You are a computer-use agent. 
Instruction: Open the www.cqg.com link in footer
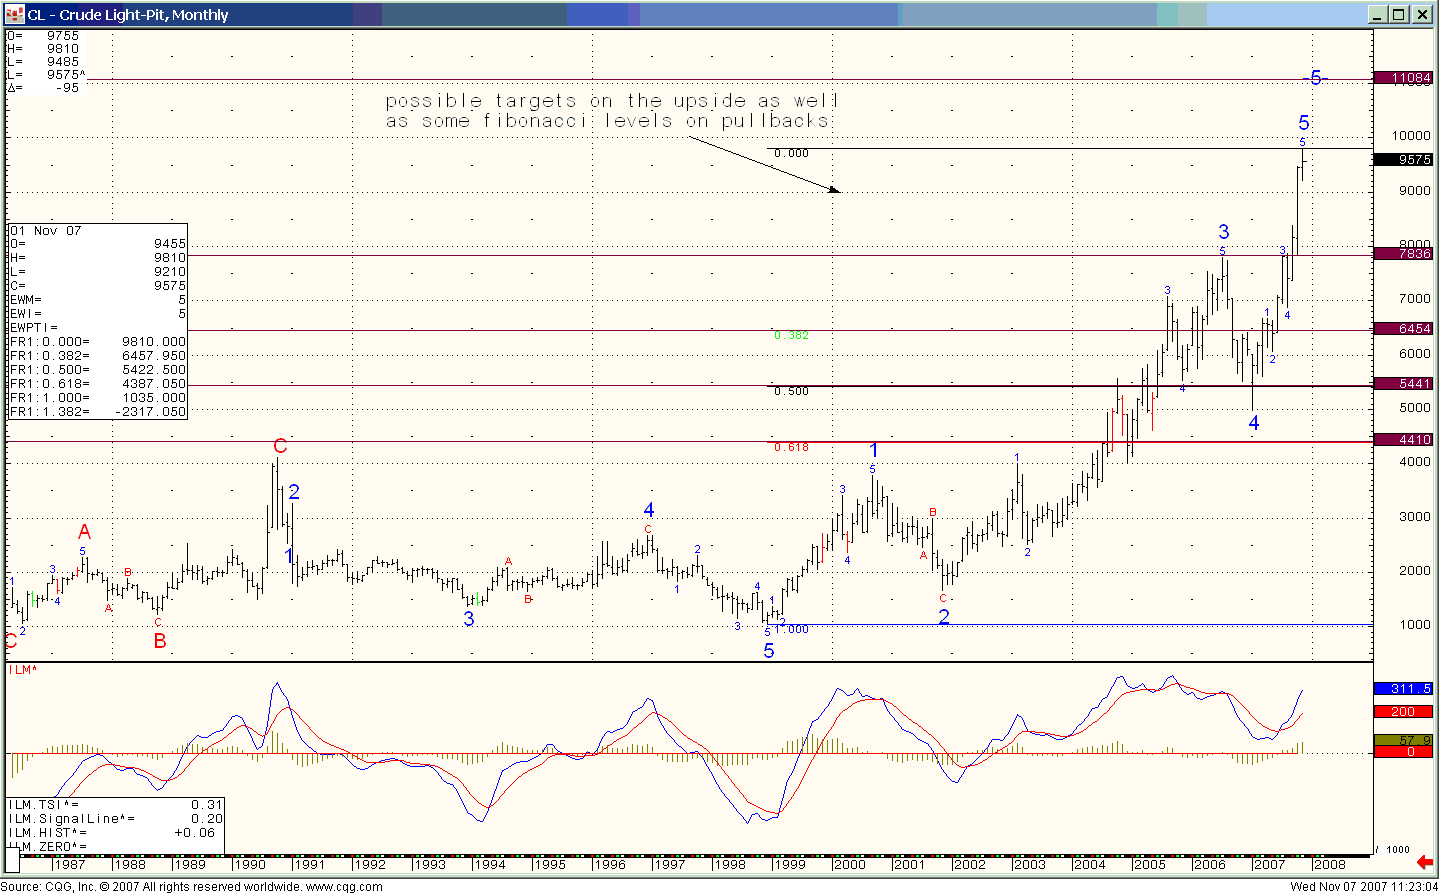click(343, 886)
